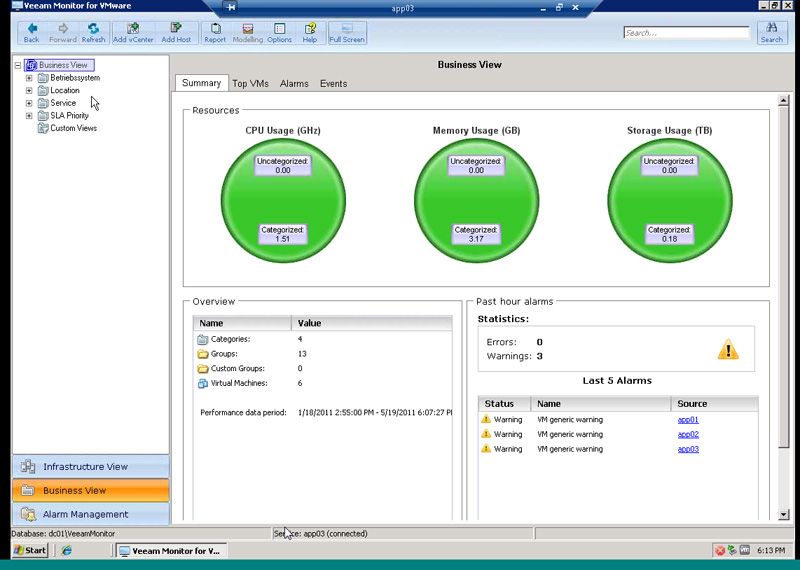This screenshot has width=800, height=570.
Task: Click the vertical scrollbar thumb
Action: pyautogui.click(x=784, y=277)
